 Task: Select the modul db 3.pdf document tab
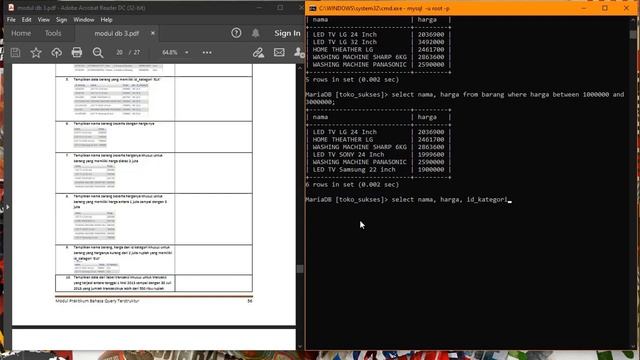[117, 33]
